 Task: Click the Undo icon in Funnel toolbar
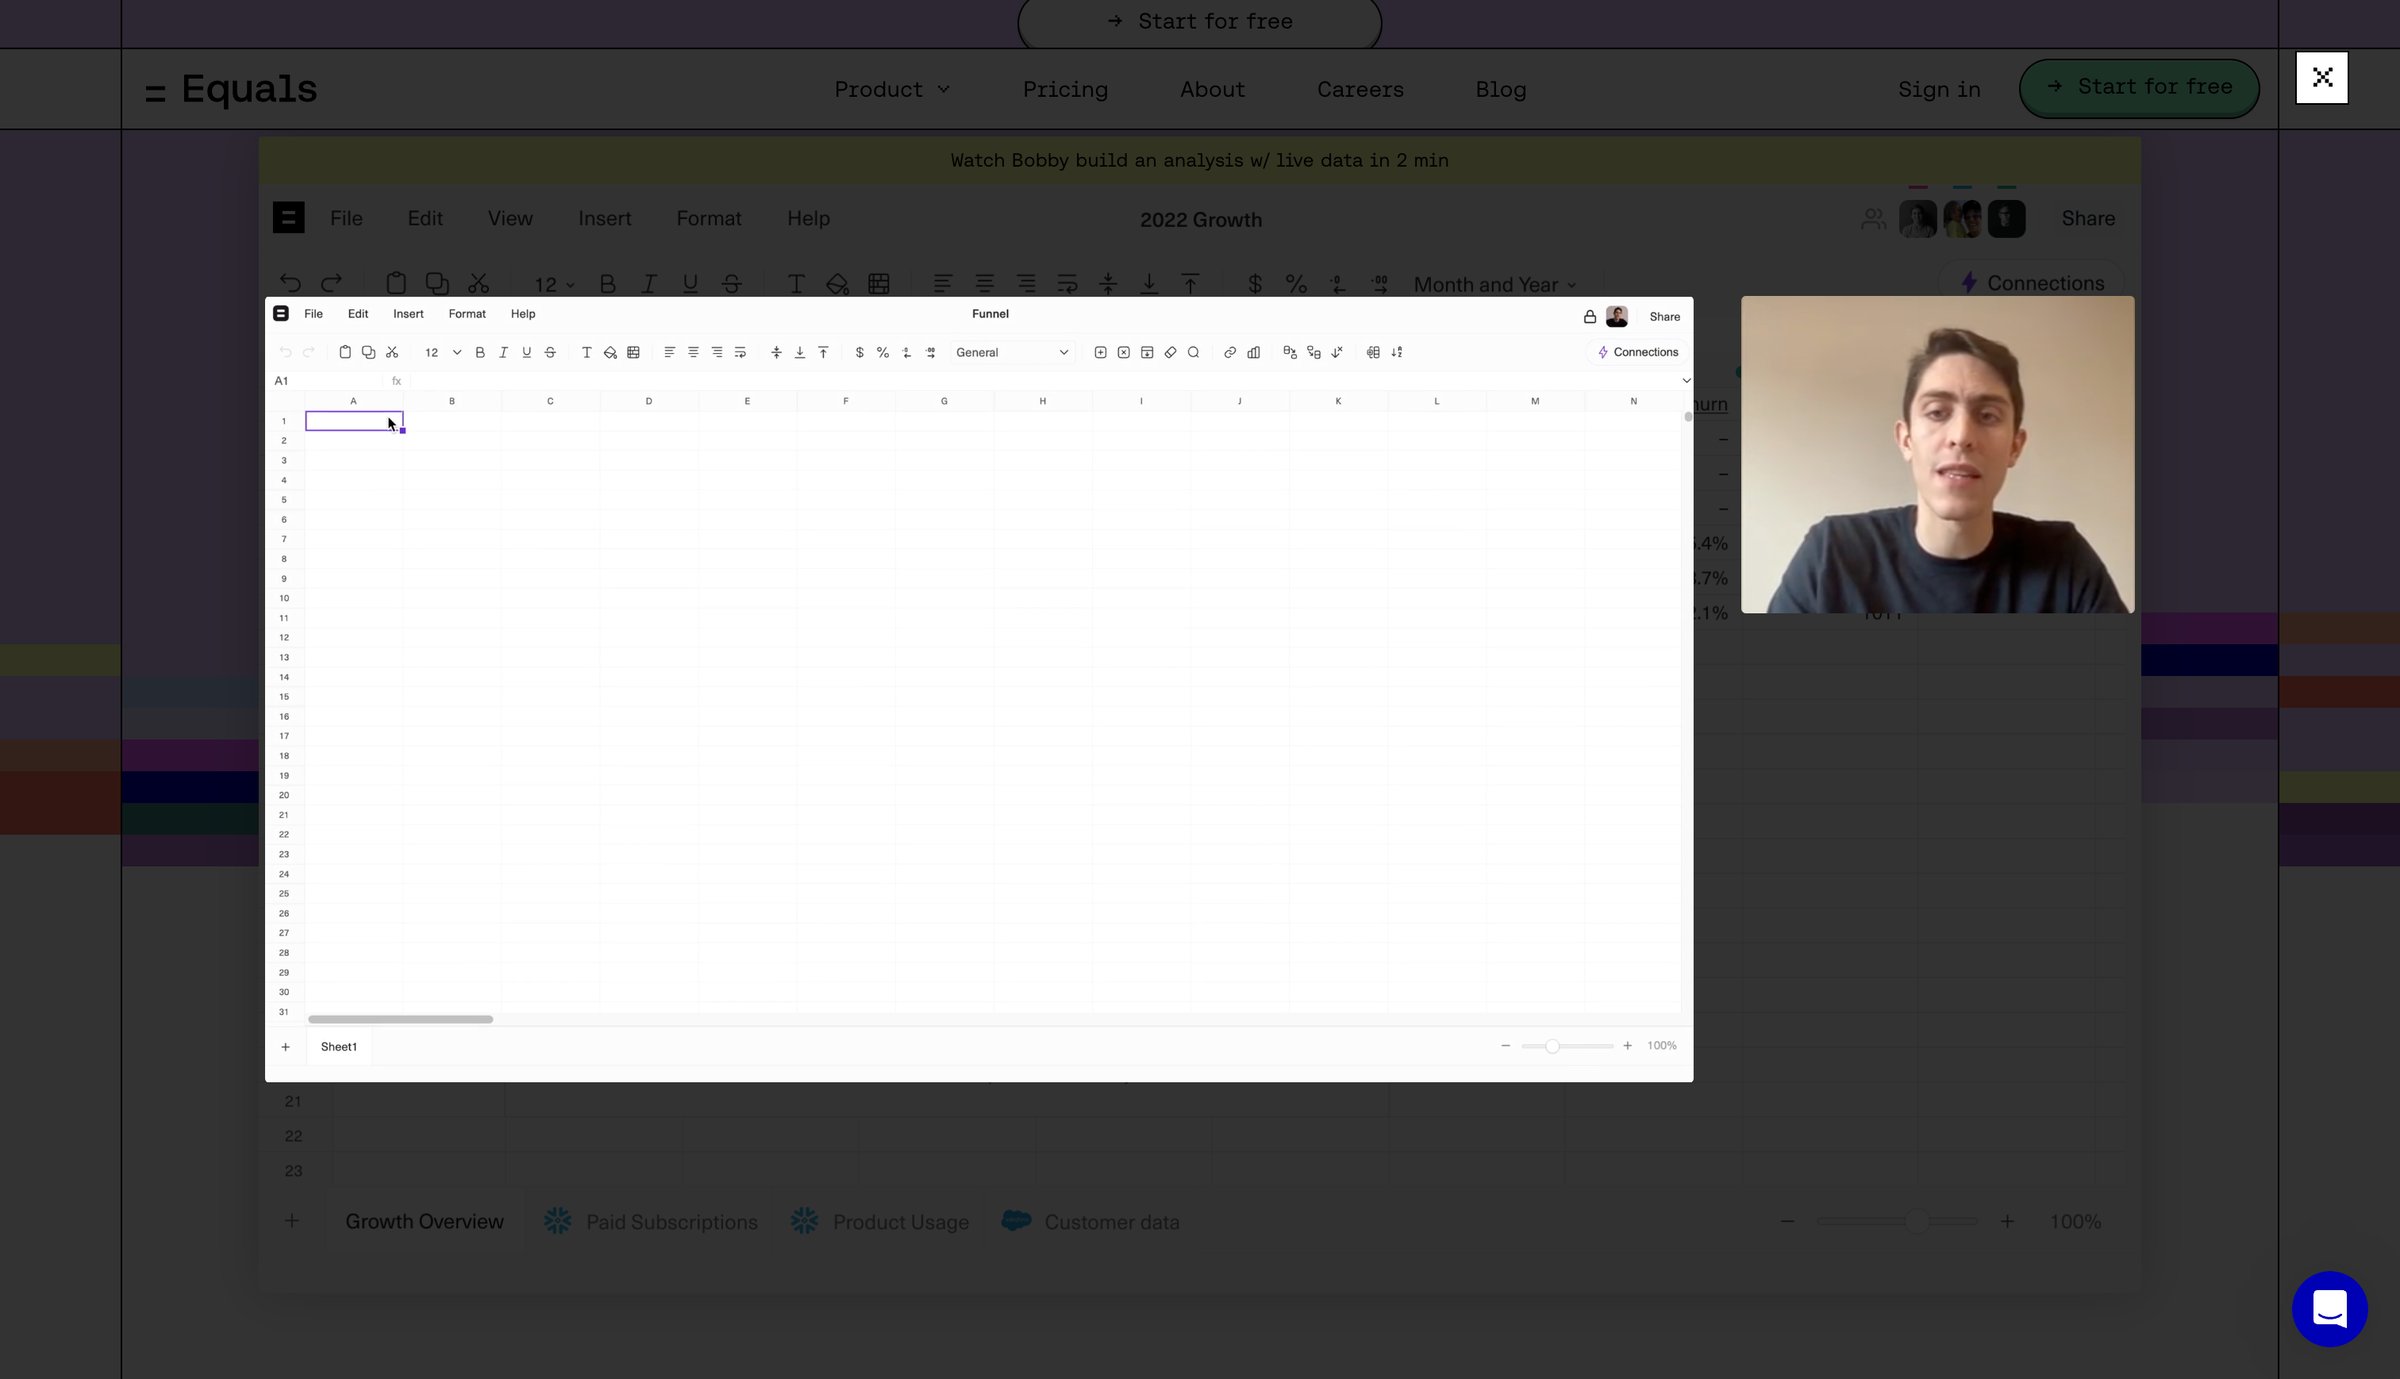coord(286,352)
